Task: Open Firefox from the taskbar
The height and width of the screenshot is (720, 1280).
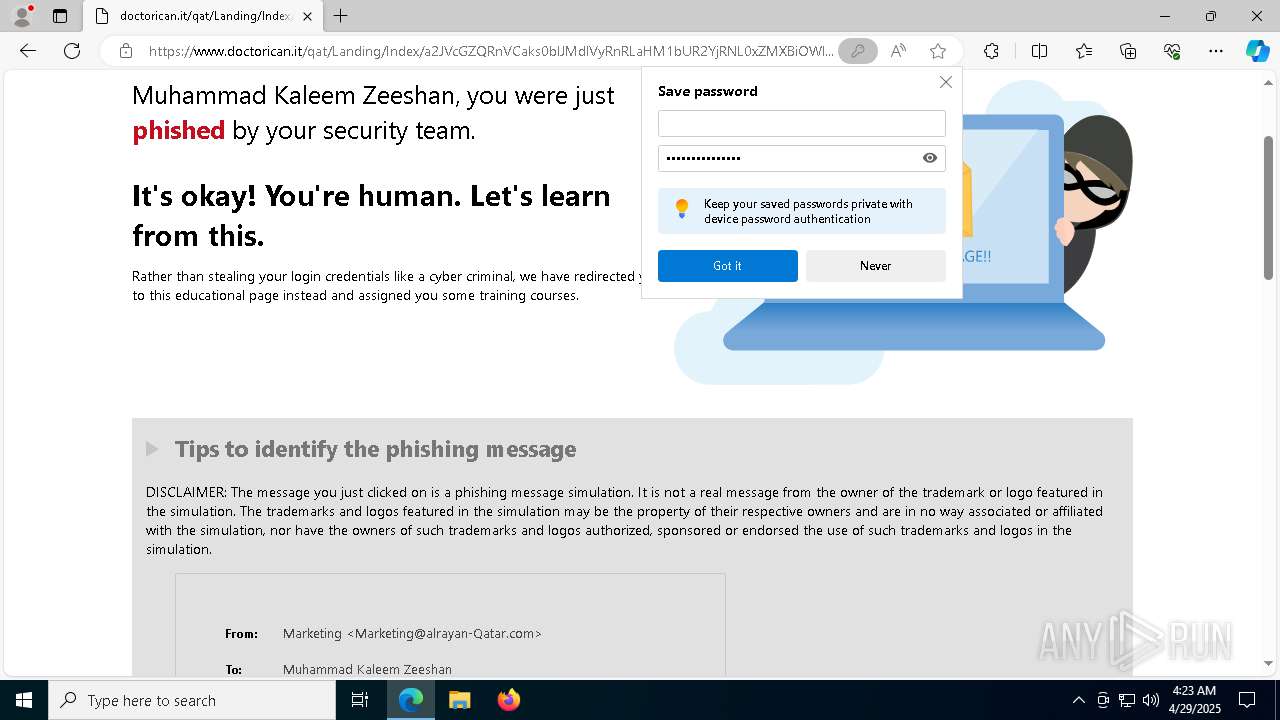Action: (x=508, y=700)
